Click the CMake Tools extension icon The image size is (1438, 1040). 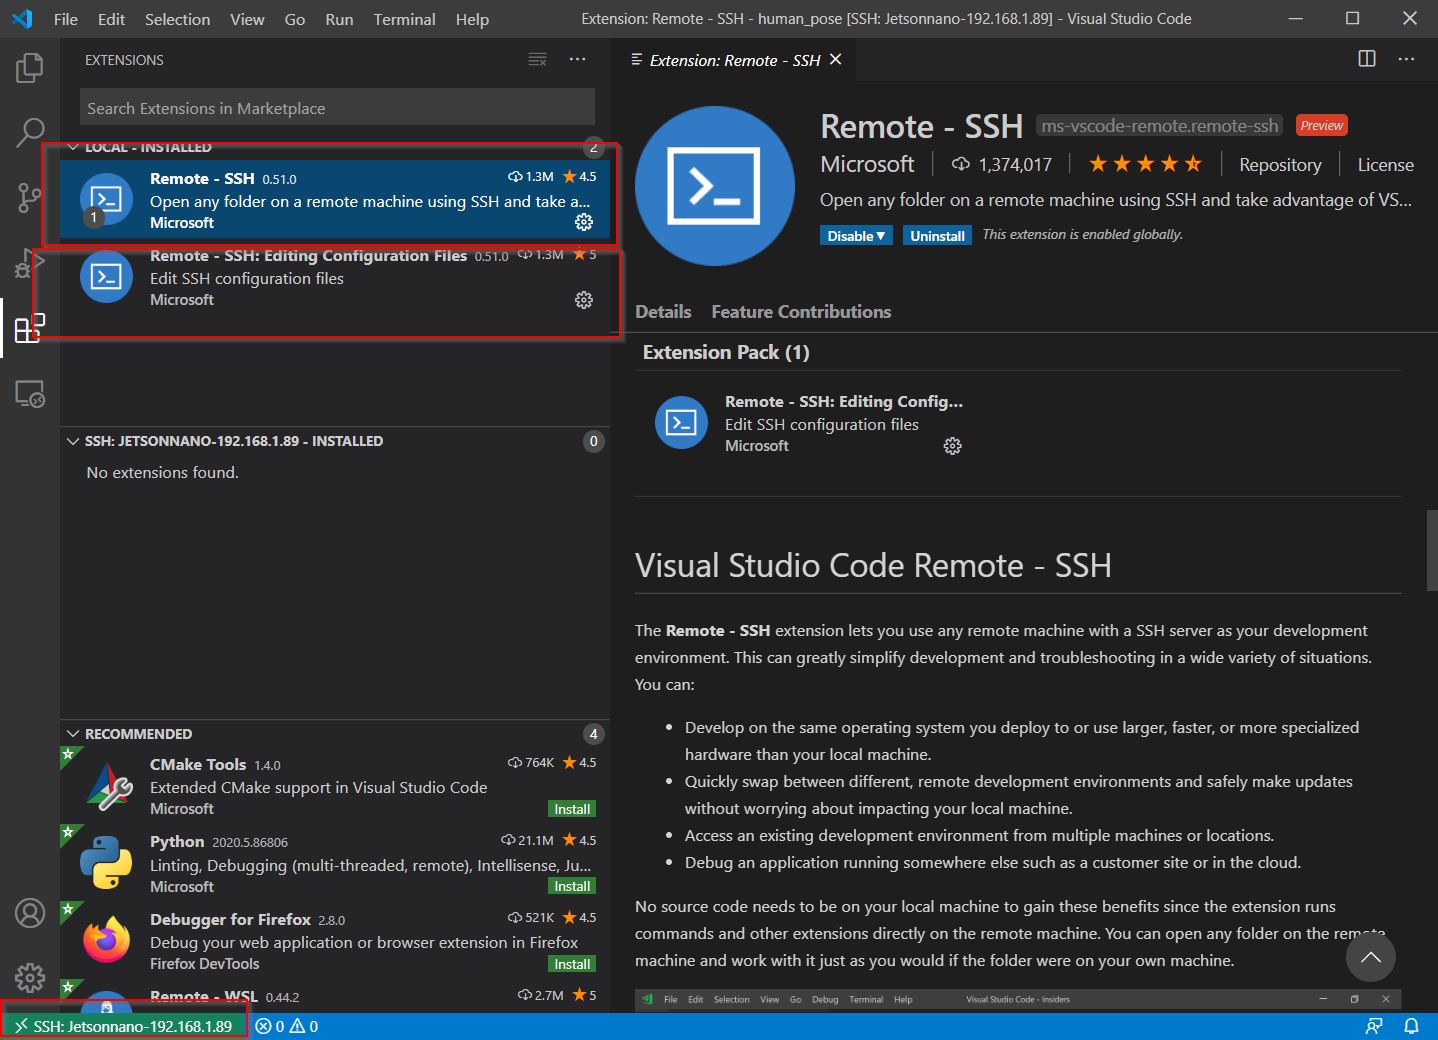click(108, 785)
